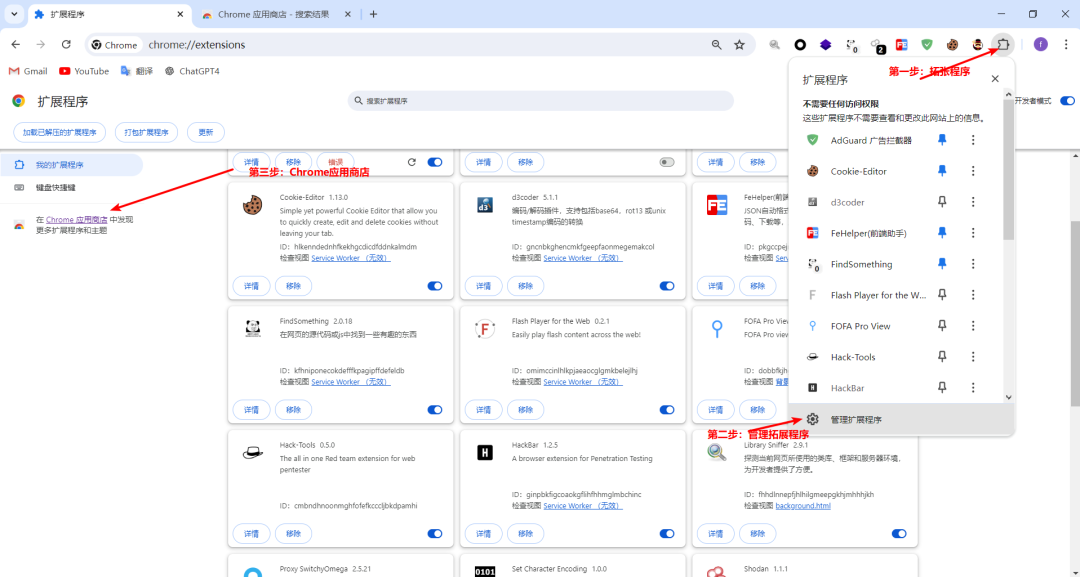Viewport: 1080px width, 577px height.
Task: Open more options for HackBar in popup
Action: [x=973, y=388]
